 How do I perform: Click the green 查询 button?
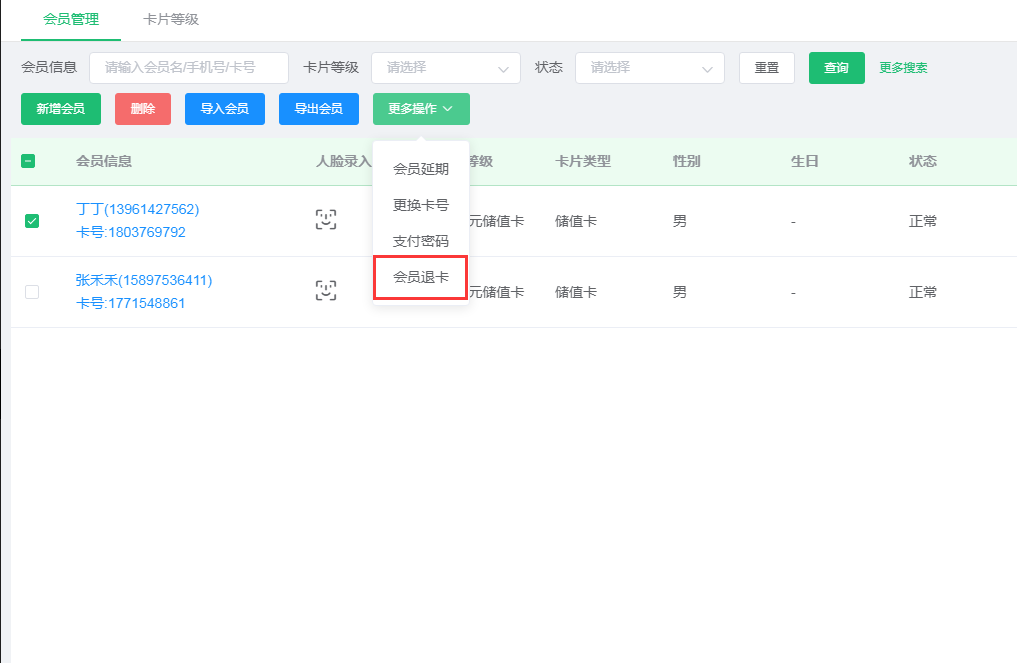click(836, 68)
